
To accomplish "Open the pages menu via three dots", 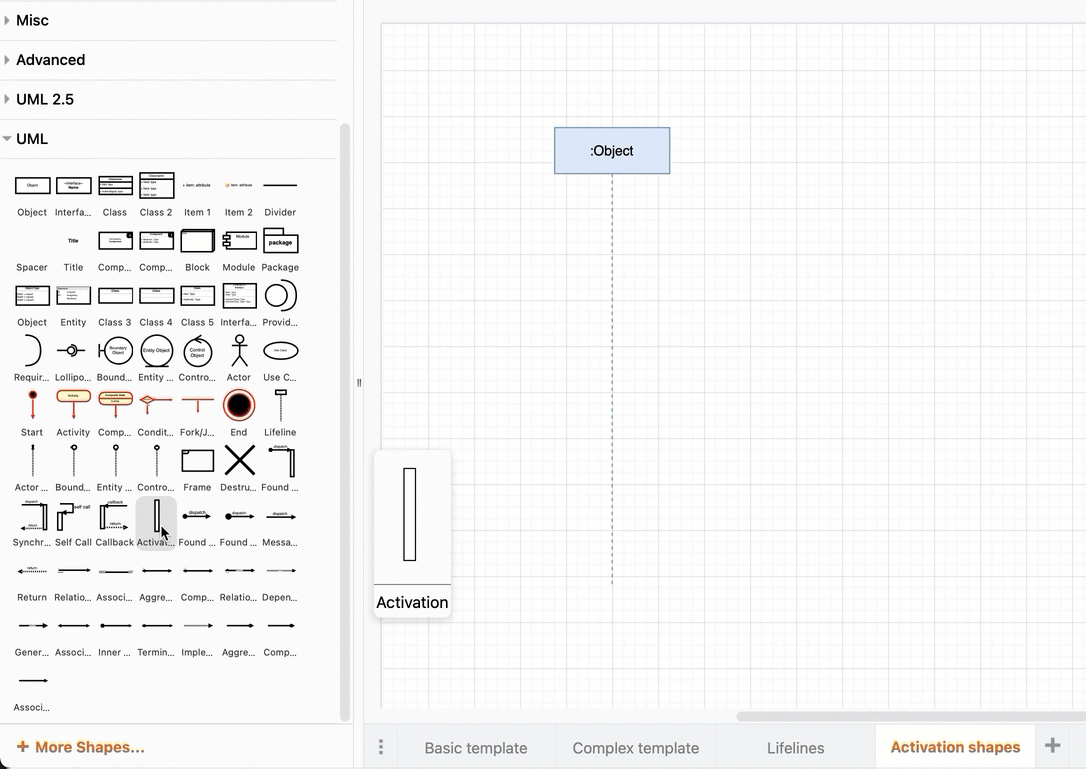I will tap(381, 746).
